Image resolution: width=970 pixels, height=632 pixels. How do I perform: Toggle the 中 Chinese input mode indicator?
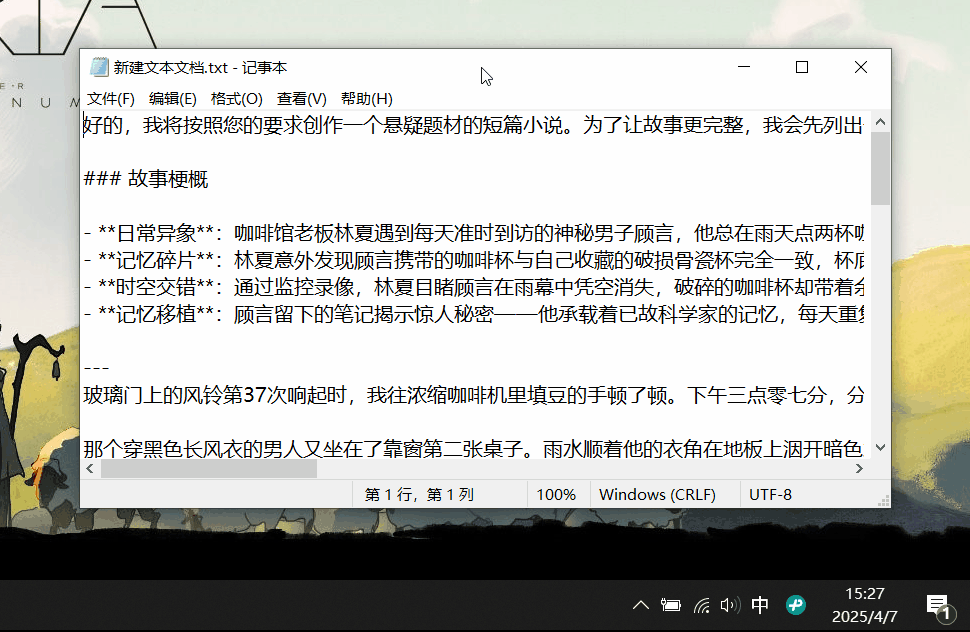(x=759, y=604)
